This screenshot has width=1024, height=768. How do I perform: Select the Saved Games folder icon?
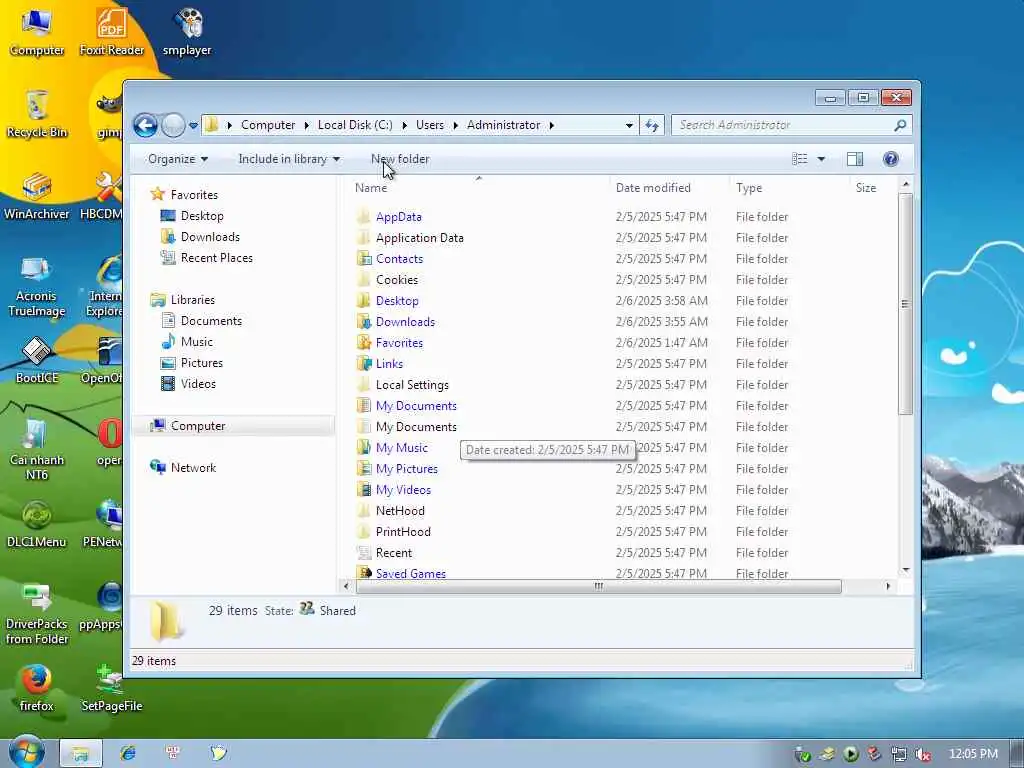pos(364,573)
